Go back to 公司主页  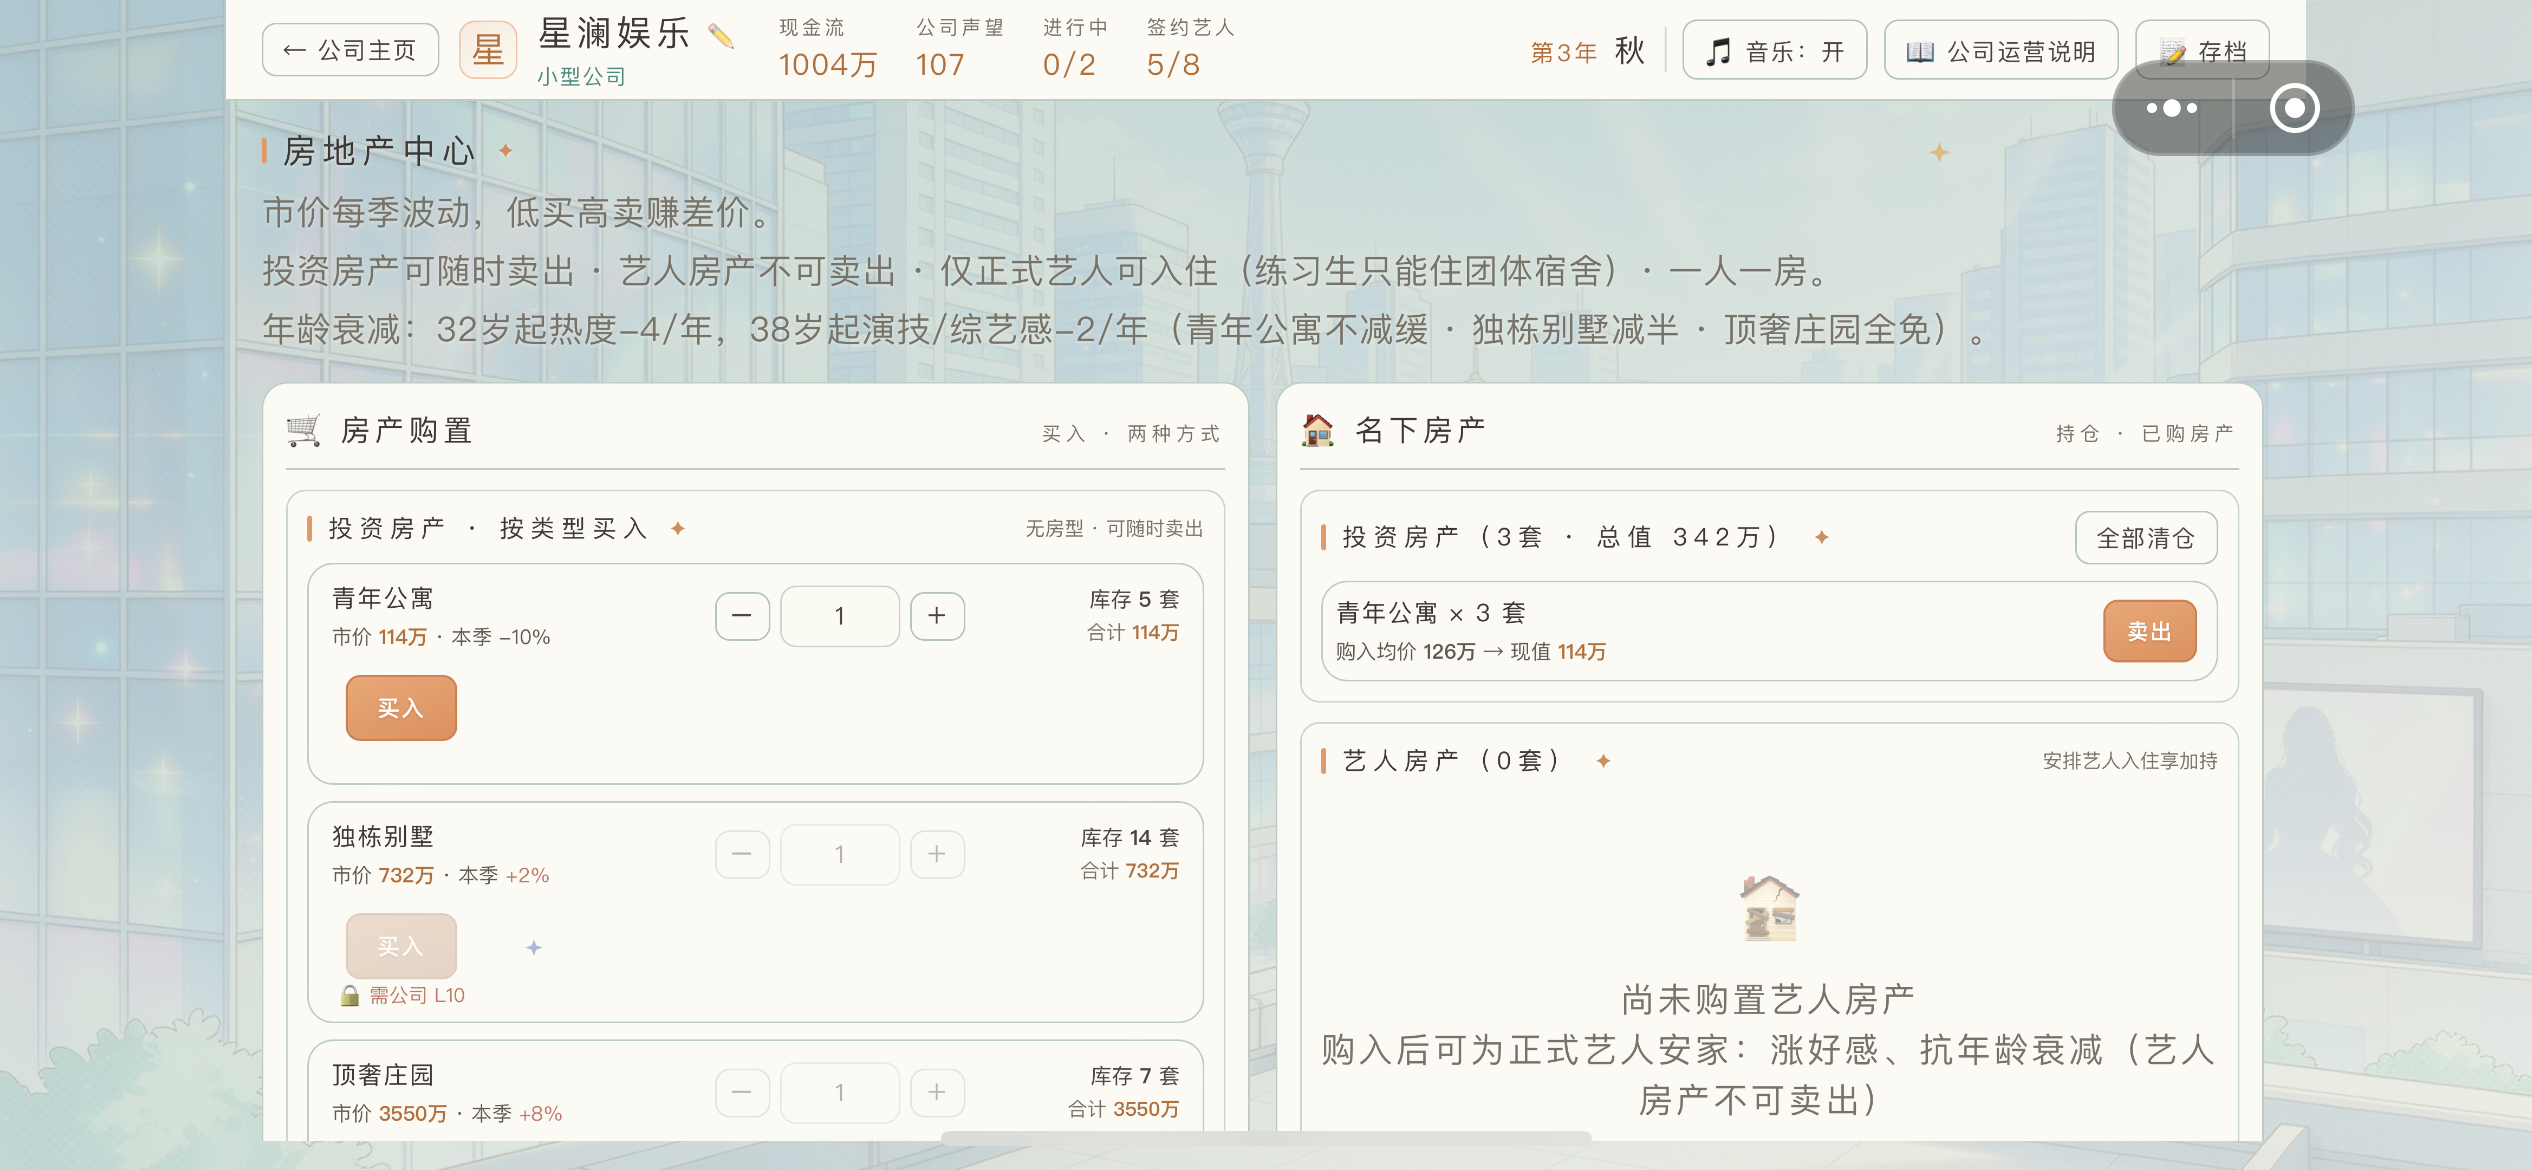[351, 50]
